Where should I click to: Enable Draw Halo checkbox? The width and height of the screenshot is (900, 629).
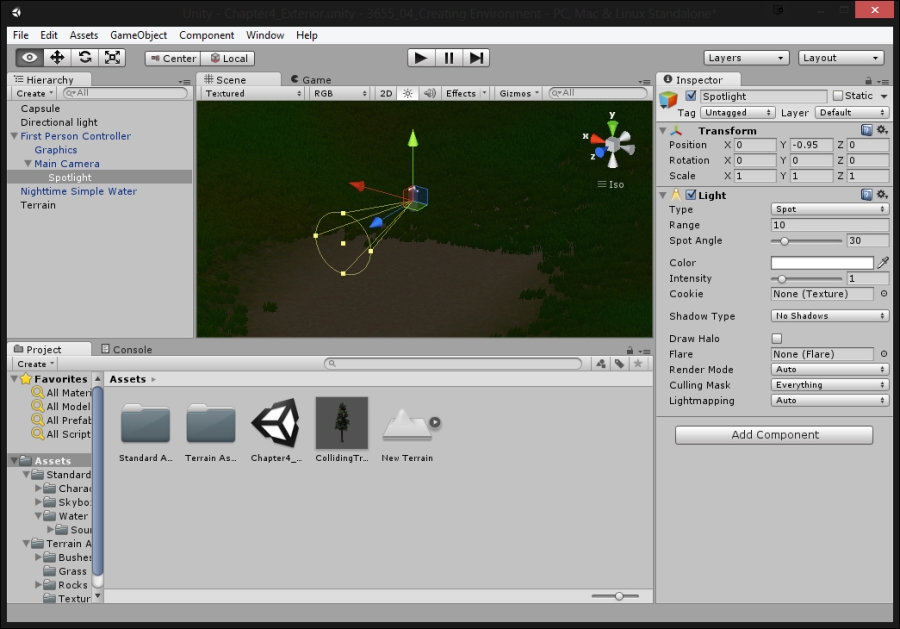[x=777, y=339]
